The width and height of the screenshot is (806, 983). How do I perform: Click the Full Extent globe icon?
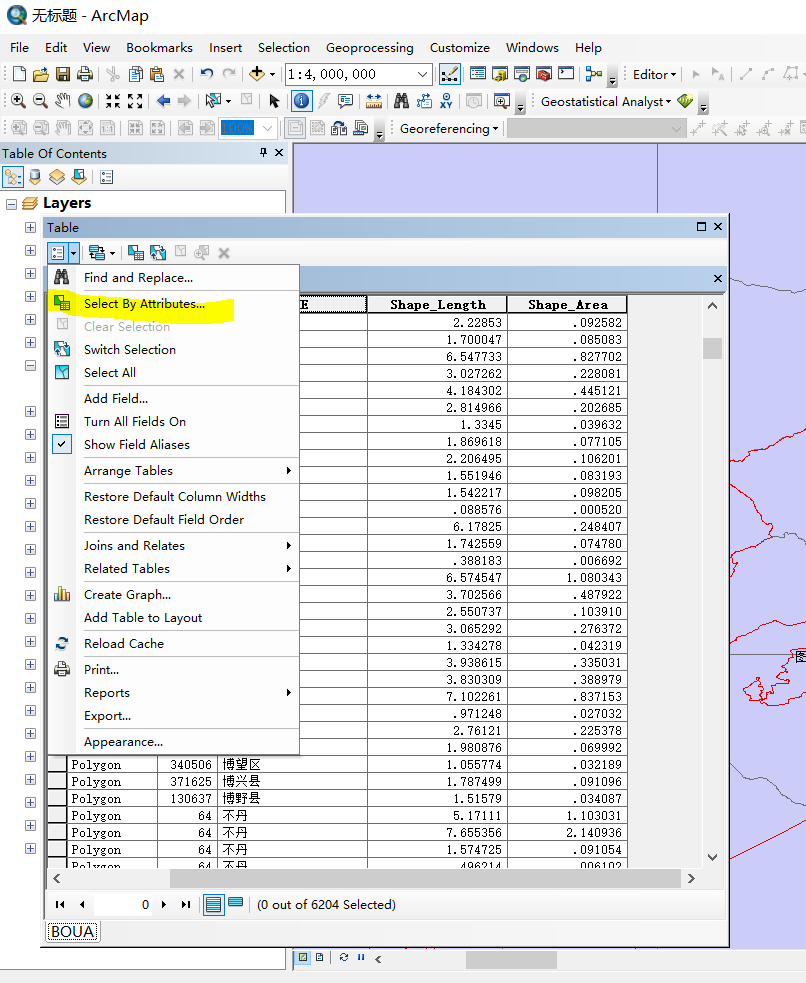point(86,101)
